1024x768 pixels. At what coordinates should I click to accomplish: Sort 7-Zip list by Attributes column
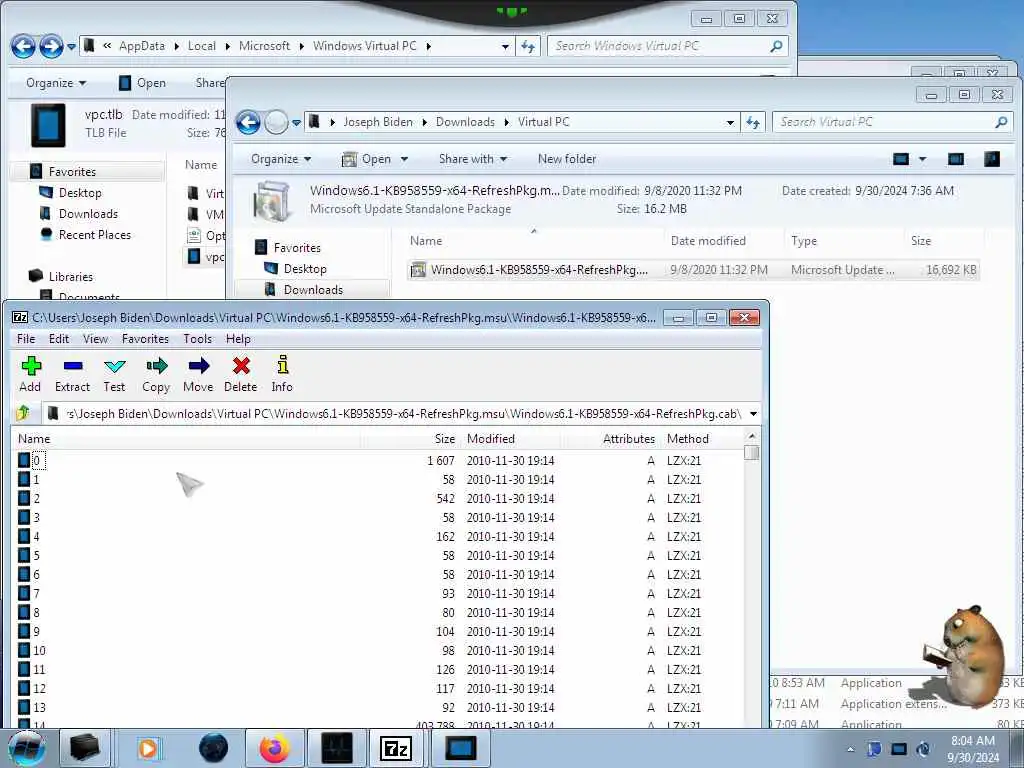pos(628,439)
